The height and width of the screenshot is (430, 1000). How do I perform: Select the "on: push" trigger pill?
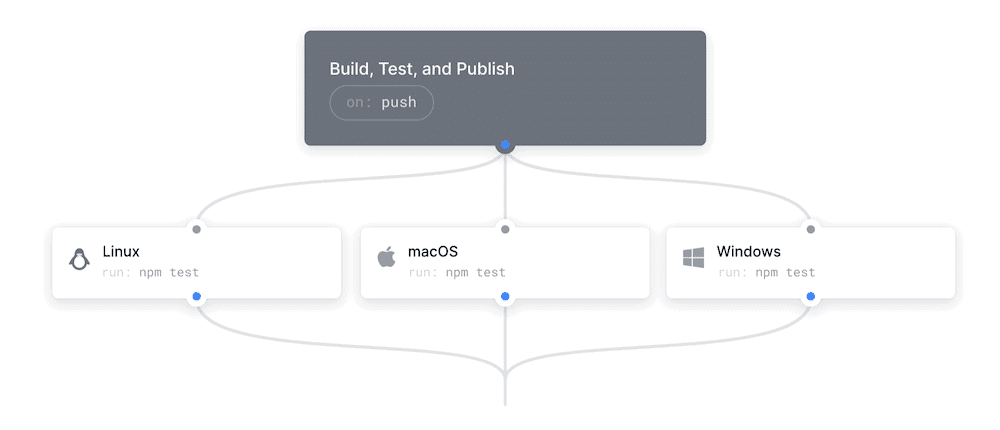coord(381,103)
